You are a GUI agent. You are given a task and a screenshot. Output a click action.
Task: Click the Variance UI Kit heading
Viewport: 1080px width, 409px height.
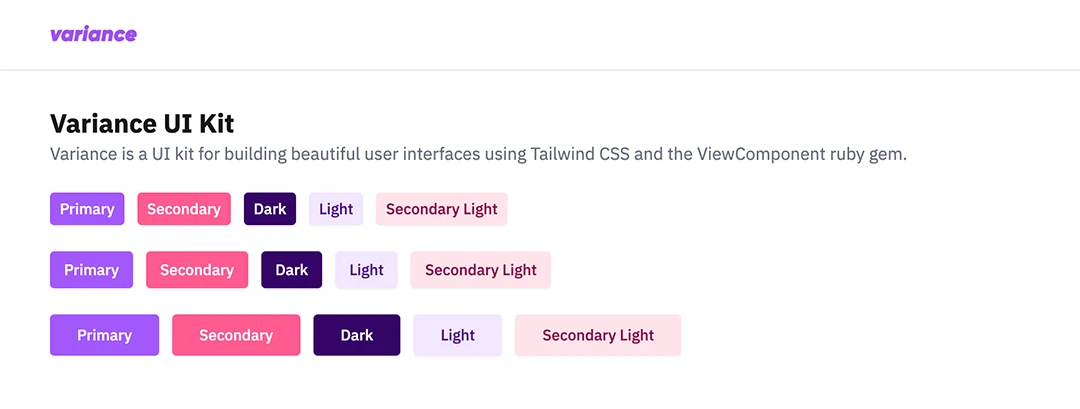(x=142, y=124)
